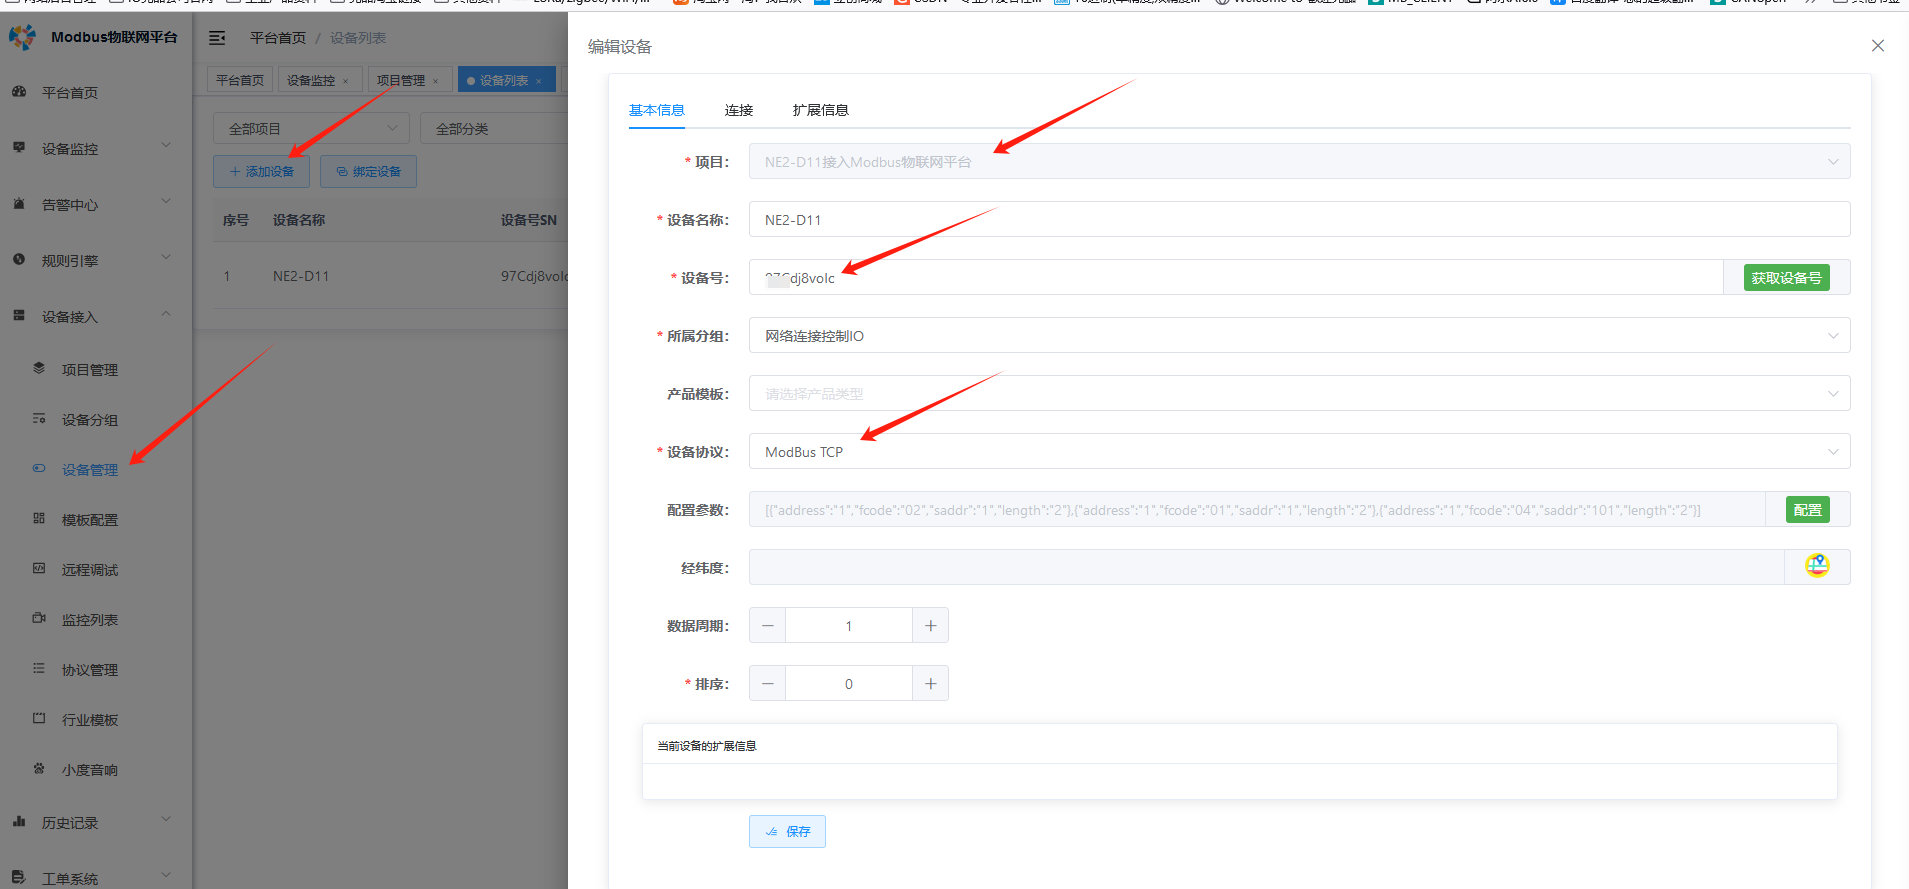Open the 所属分组 dropdown
The height and width of the screenshot is (889, 1909).
[x=1298, y=336]
